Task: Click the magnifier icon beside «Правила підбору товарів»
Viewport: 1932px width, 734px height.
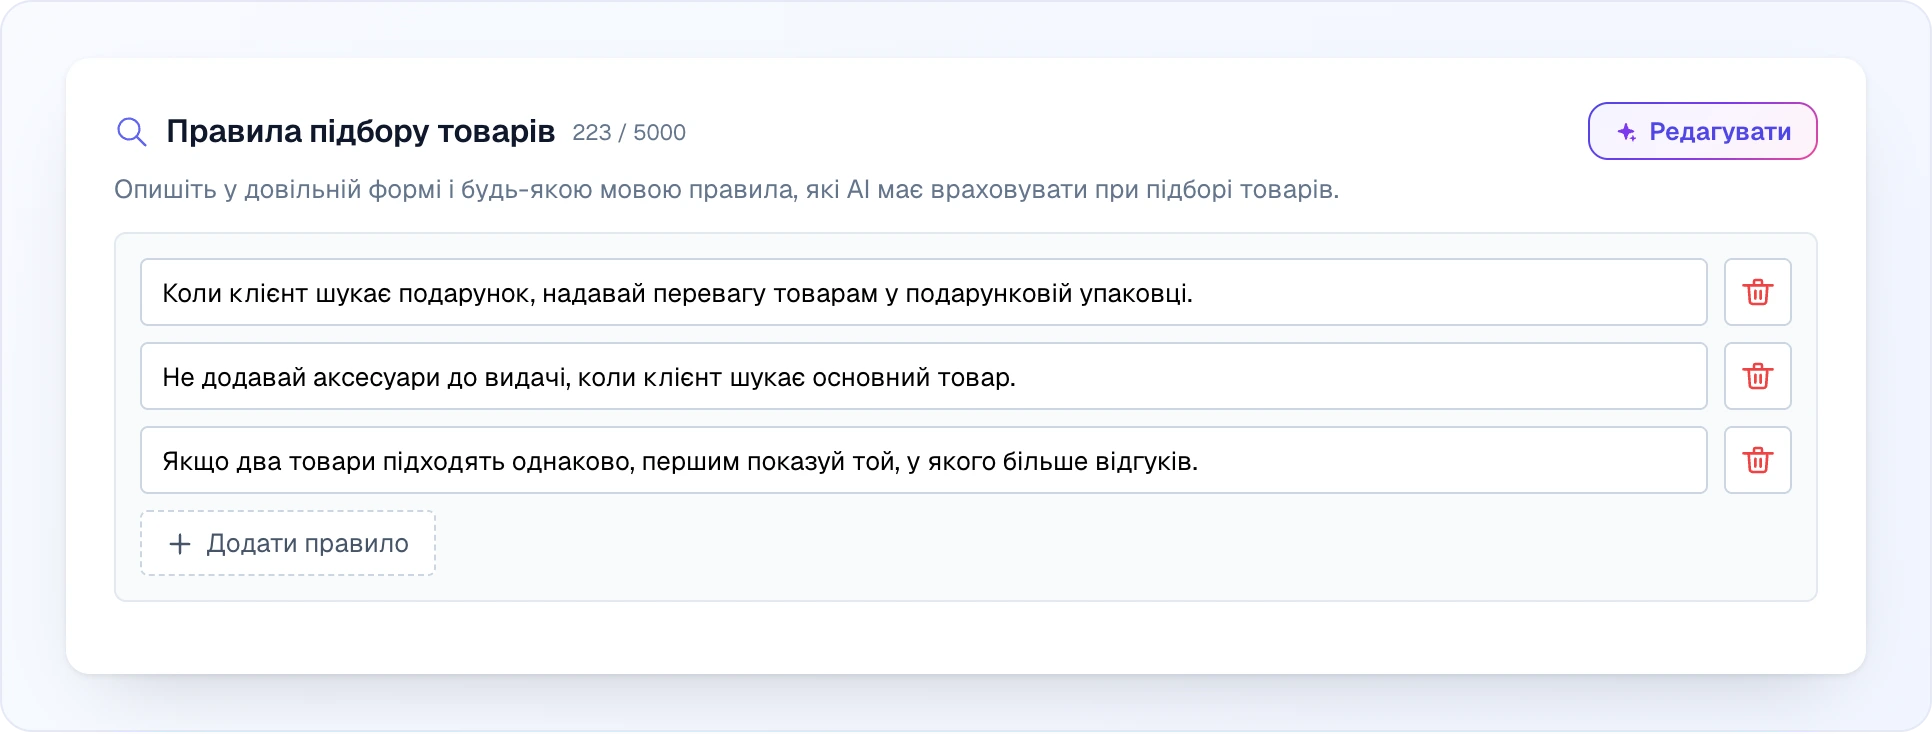Action: click(x=132, y=132)
